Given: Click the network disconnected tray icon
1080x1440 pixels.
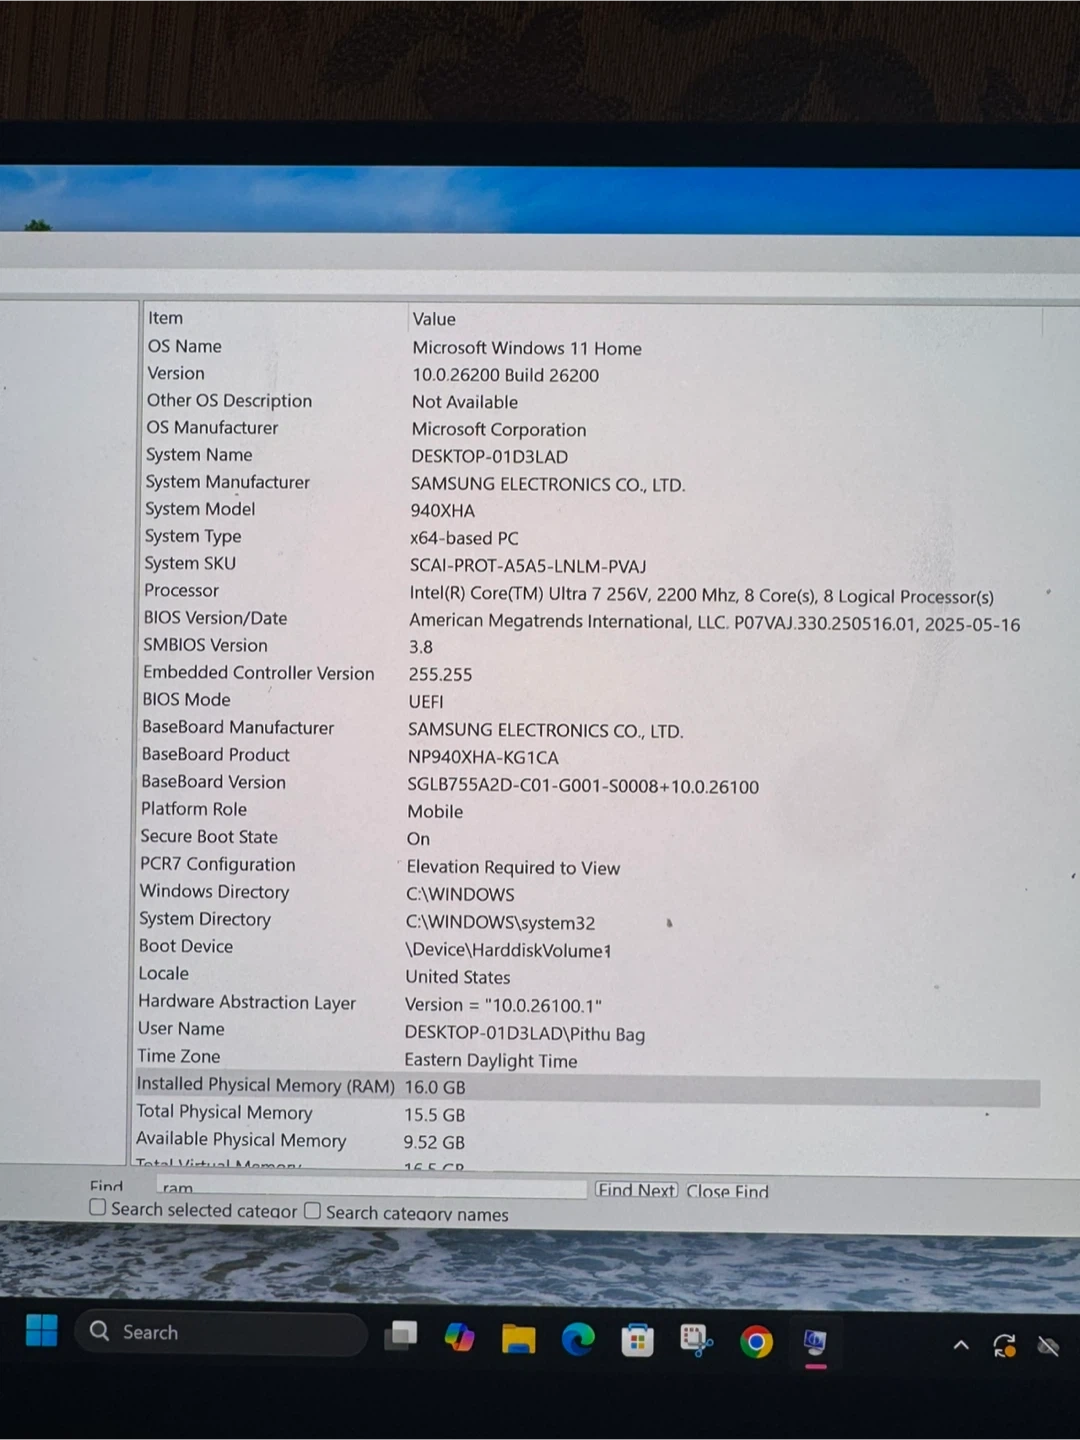Looking at the screenshot, I should tap(1048, 1347).
